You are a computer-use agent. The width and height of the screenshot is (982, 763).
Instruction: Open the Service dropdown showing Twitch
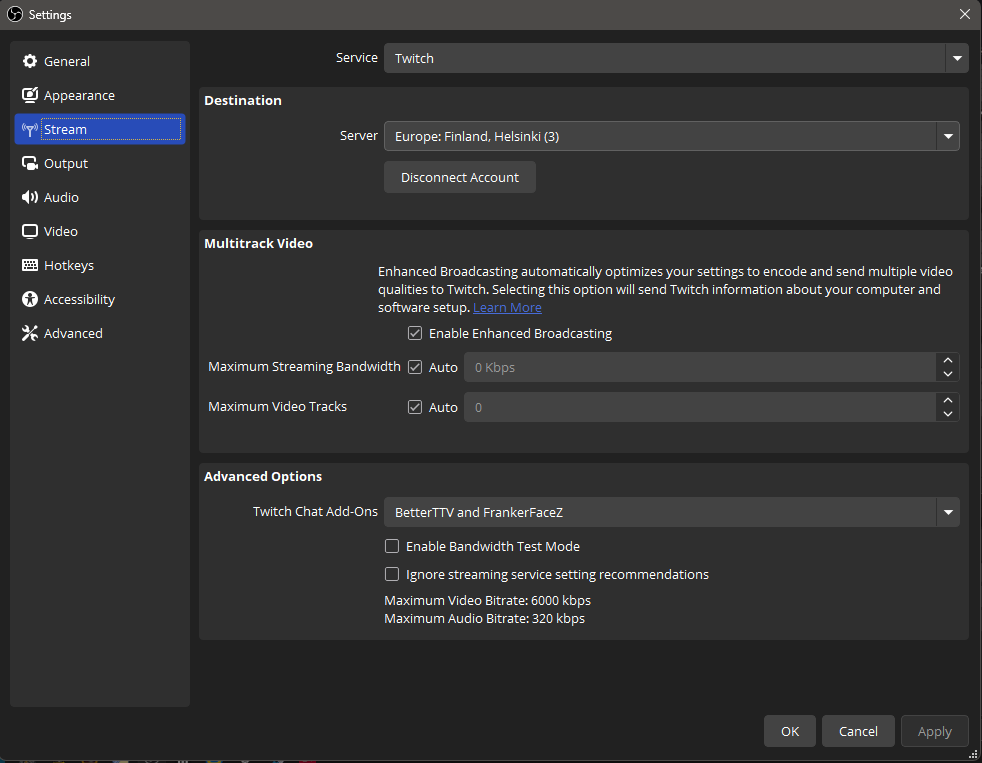pos(676,58)
